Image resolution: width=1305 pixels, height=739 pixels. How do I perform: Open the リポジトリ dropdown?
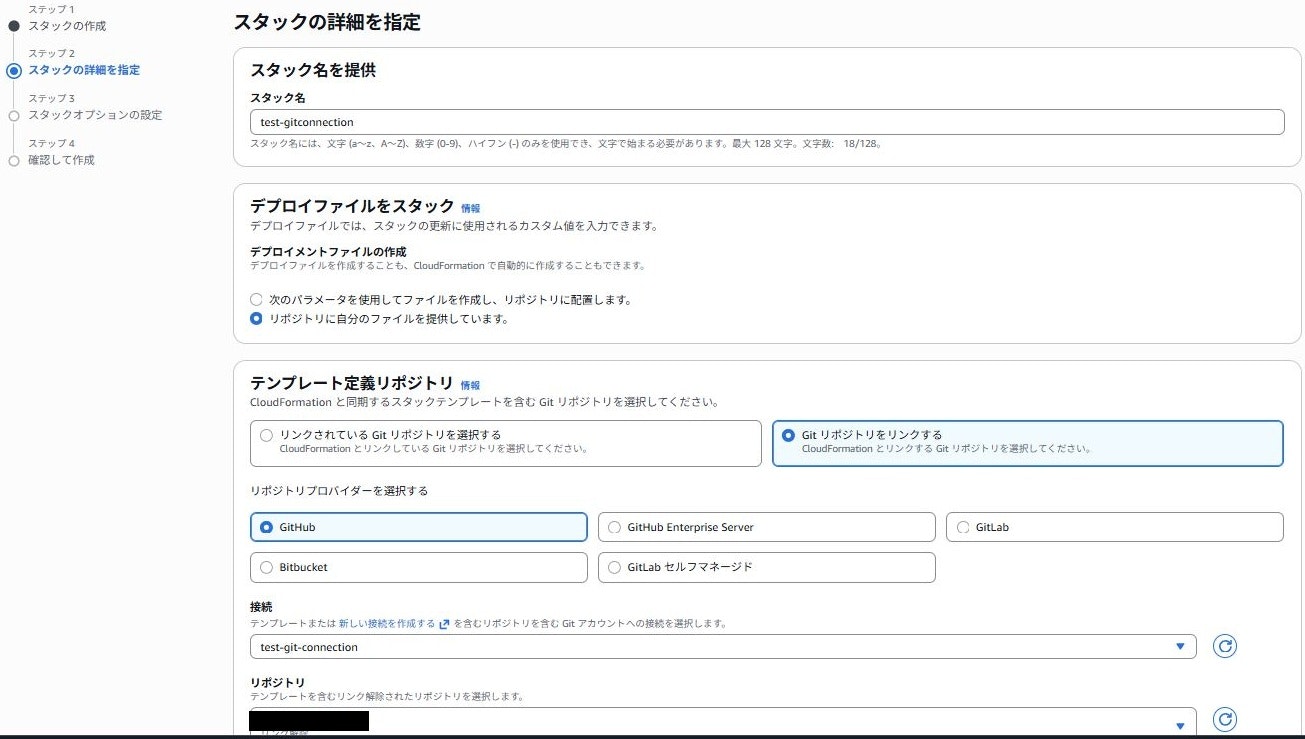(x=723, y=720)
